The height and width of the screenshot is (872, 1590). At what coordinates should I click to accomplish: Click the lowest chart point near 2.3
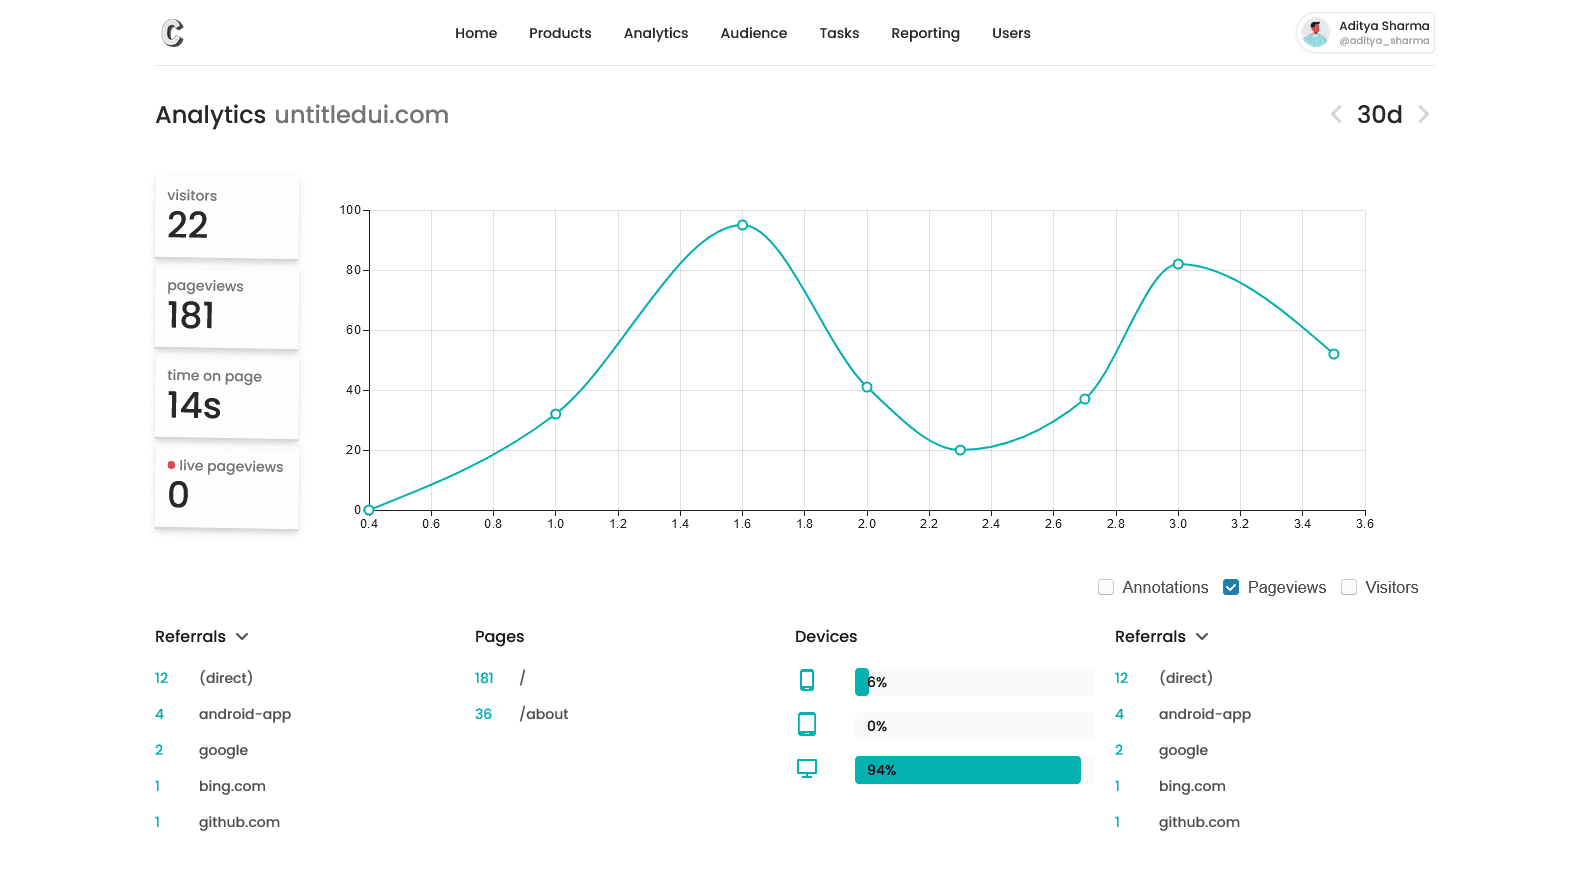tap(960, 450)
